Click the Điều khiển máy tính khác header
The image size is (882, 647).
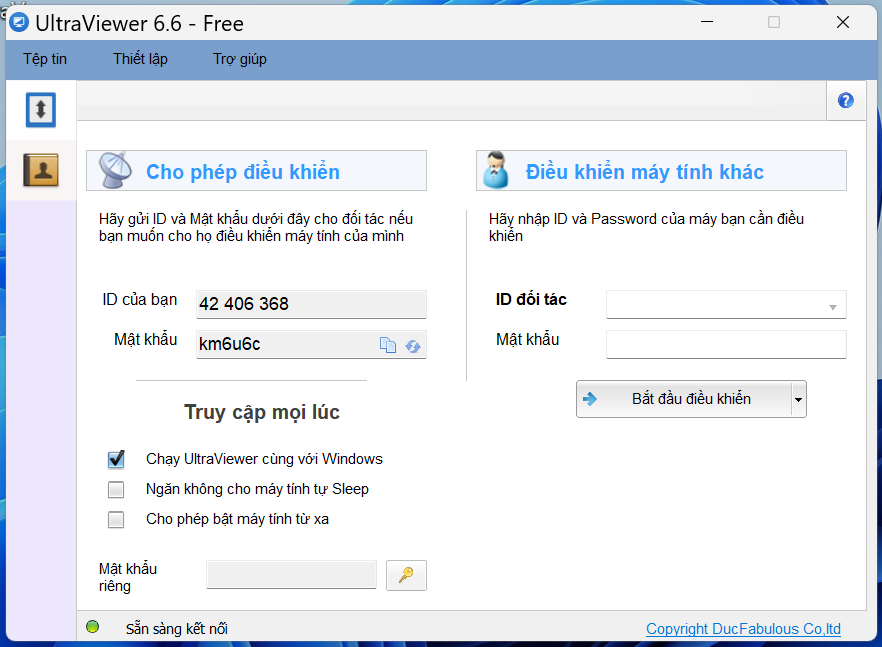tap(661, 170)
